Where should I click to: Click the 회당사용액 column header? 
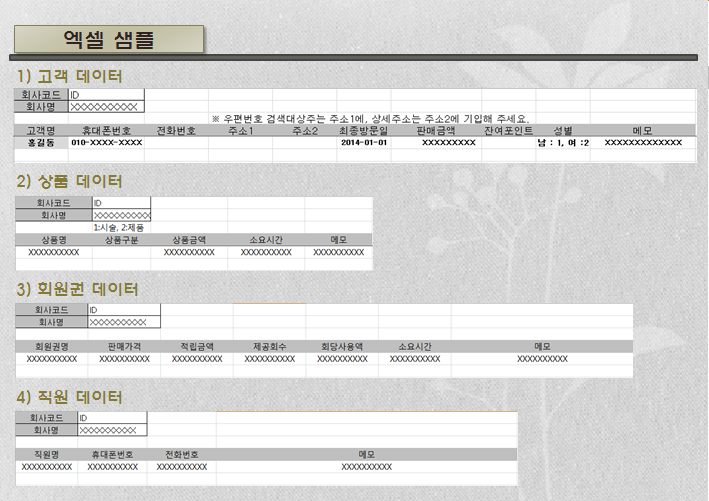point(341,346)
